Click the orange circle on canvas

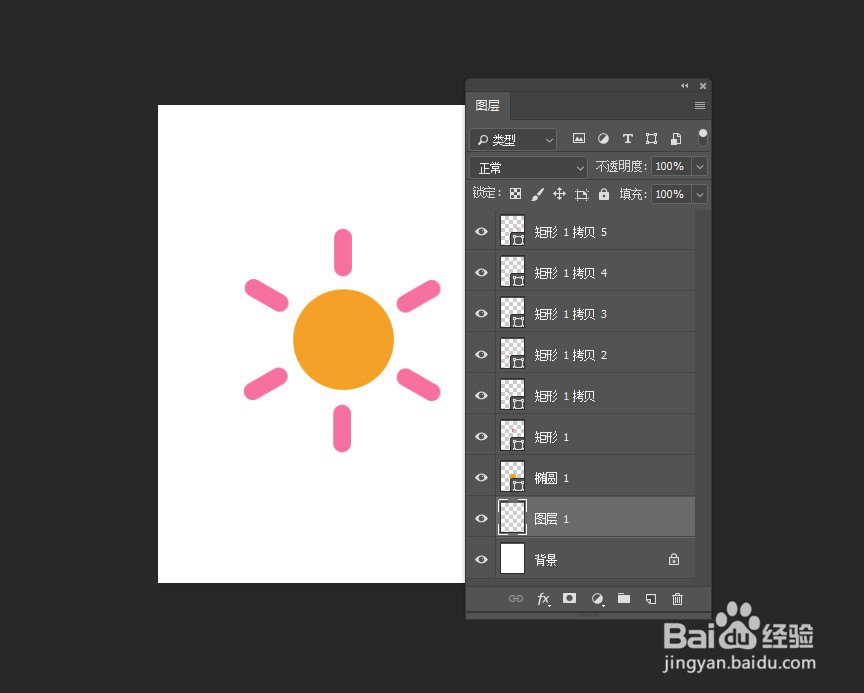(343, 339)
